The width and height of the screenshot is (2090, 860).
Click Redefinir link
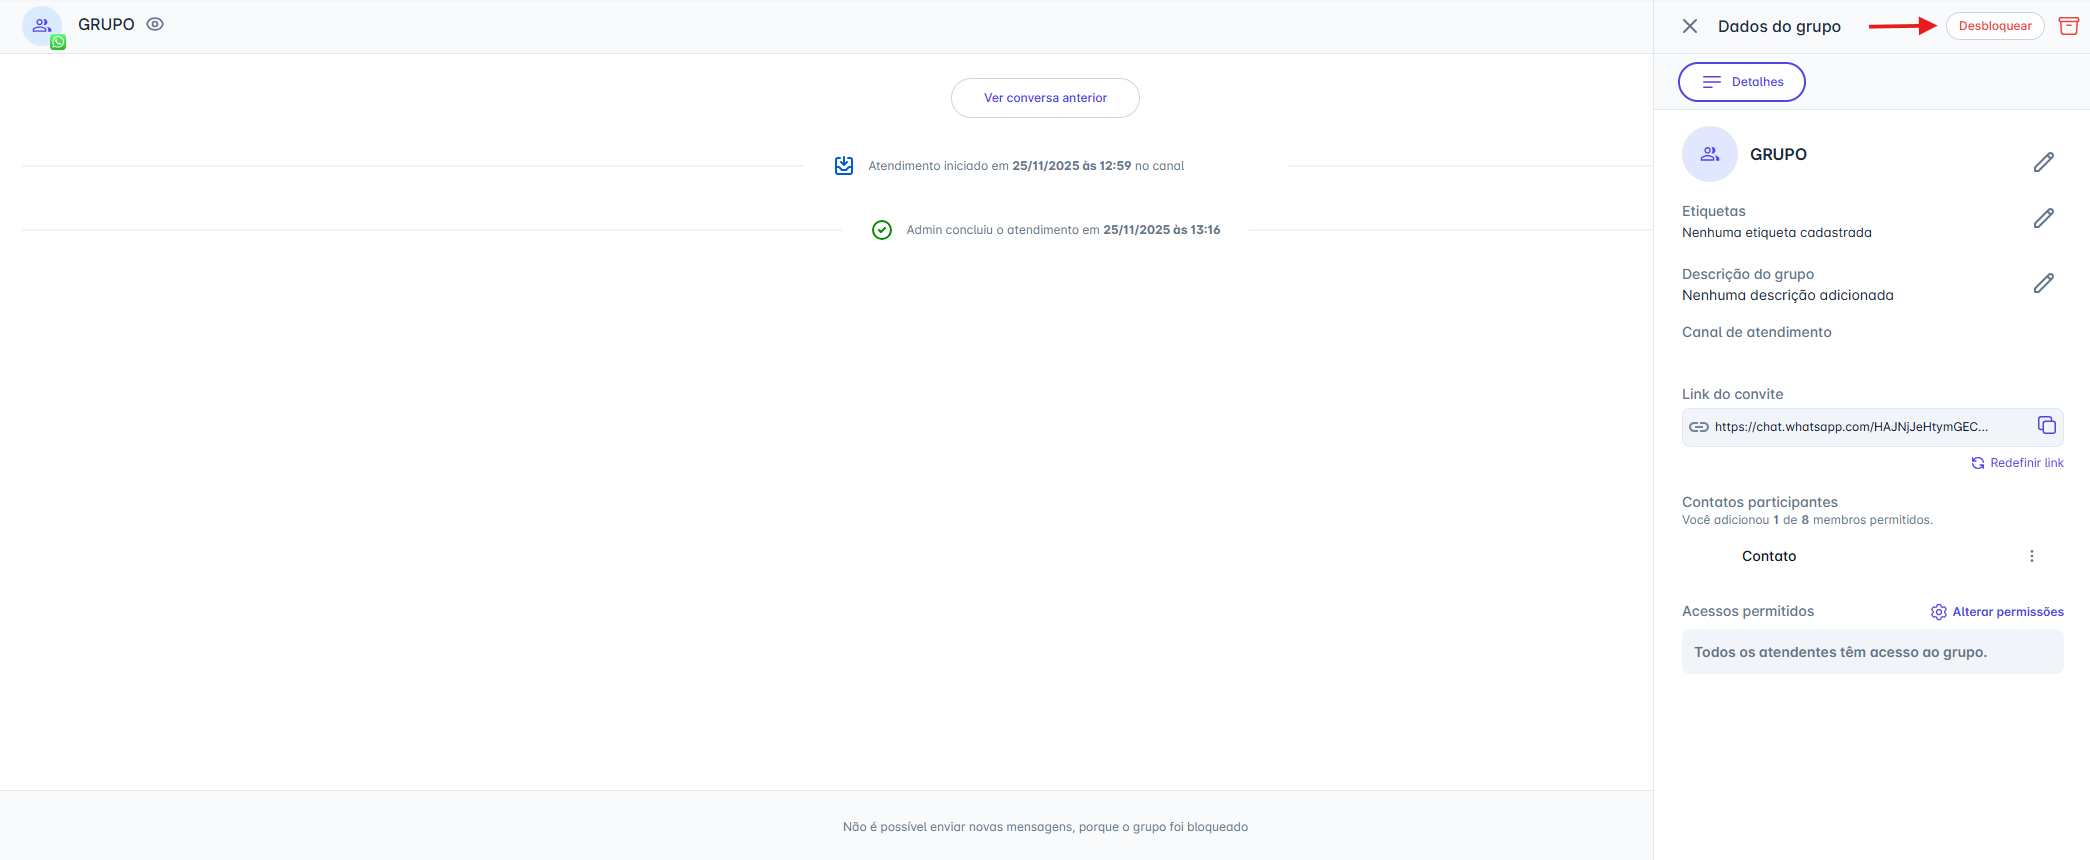2017,463
